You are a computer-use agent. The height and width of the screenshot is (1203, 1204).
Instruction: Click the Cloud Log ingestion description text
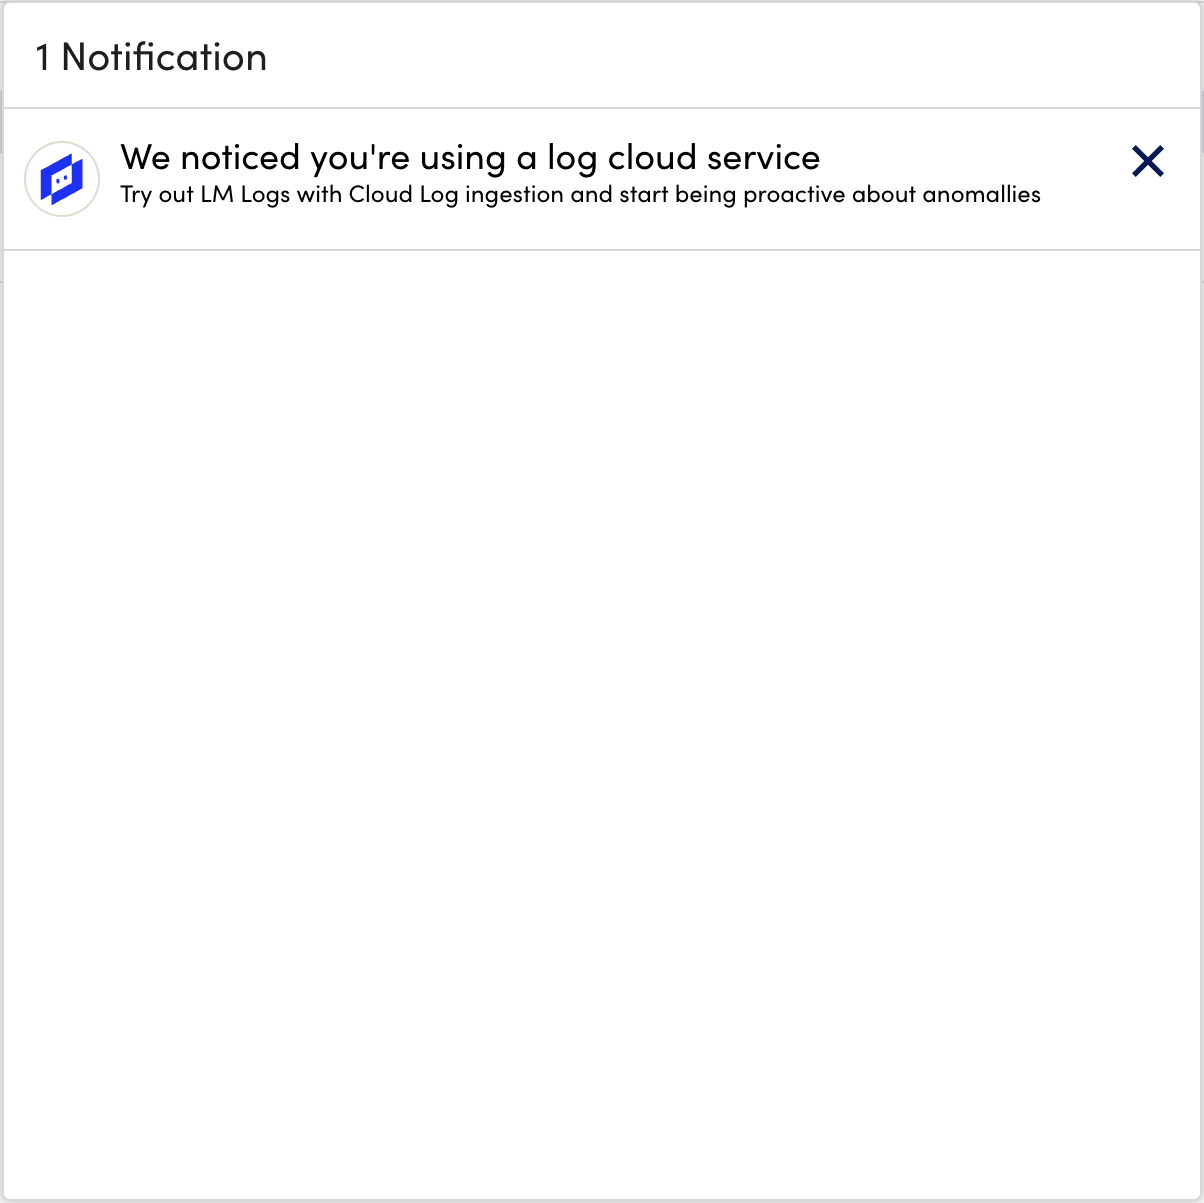point(580,195)
